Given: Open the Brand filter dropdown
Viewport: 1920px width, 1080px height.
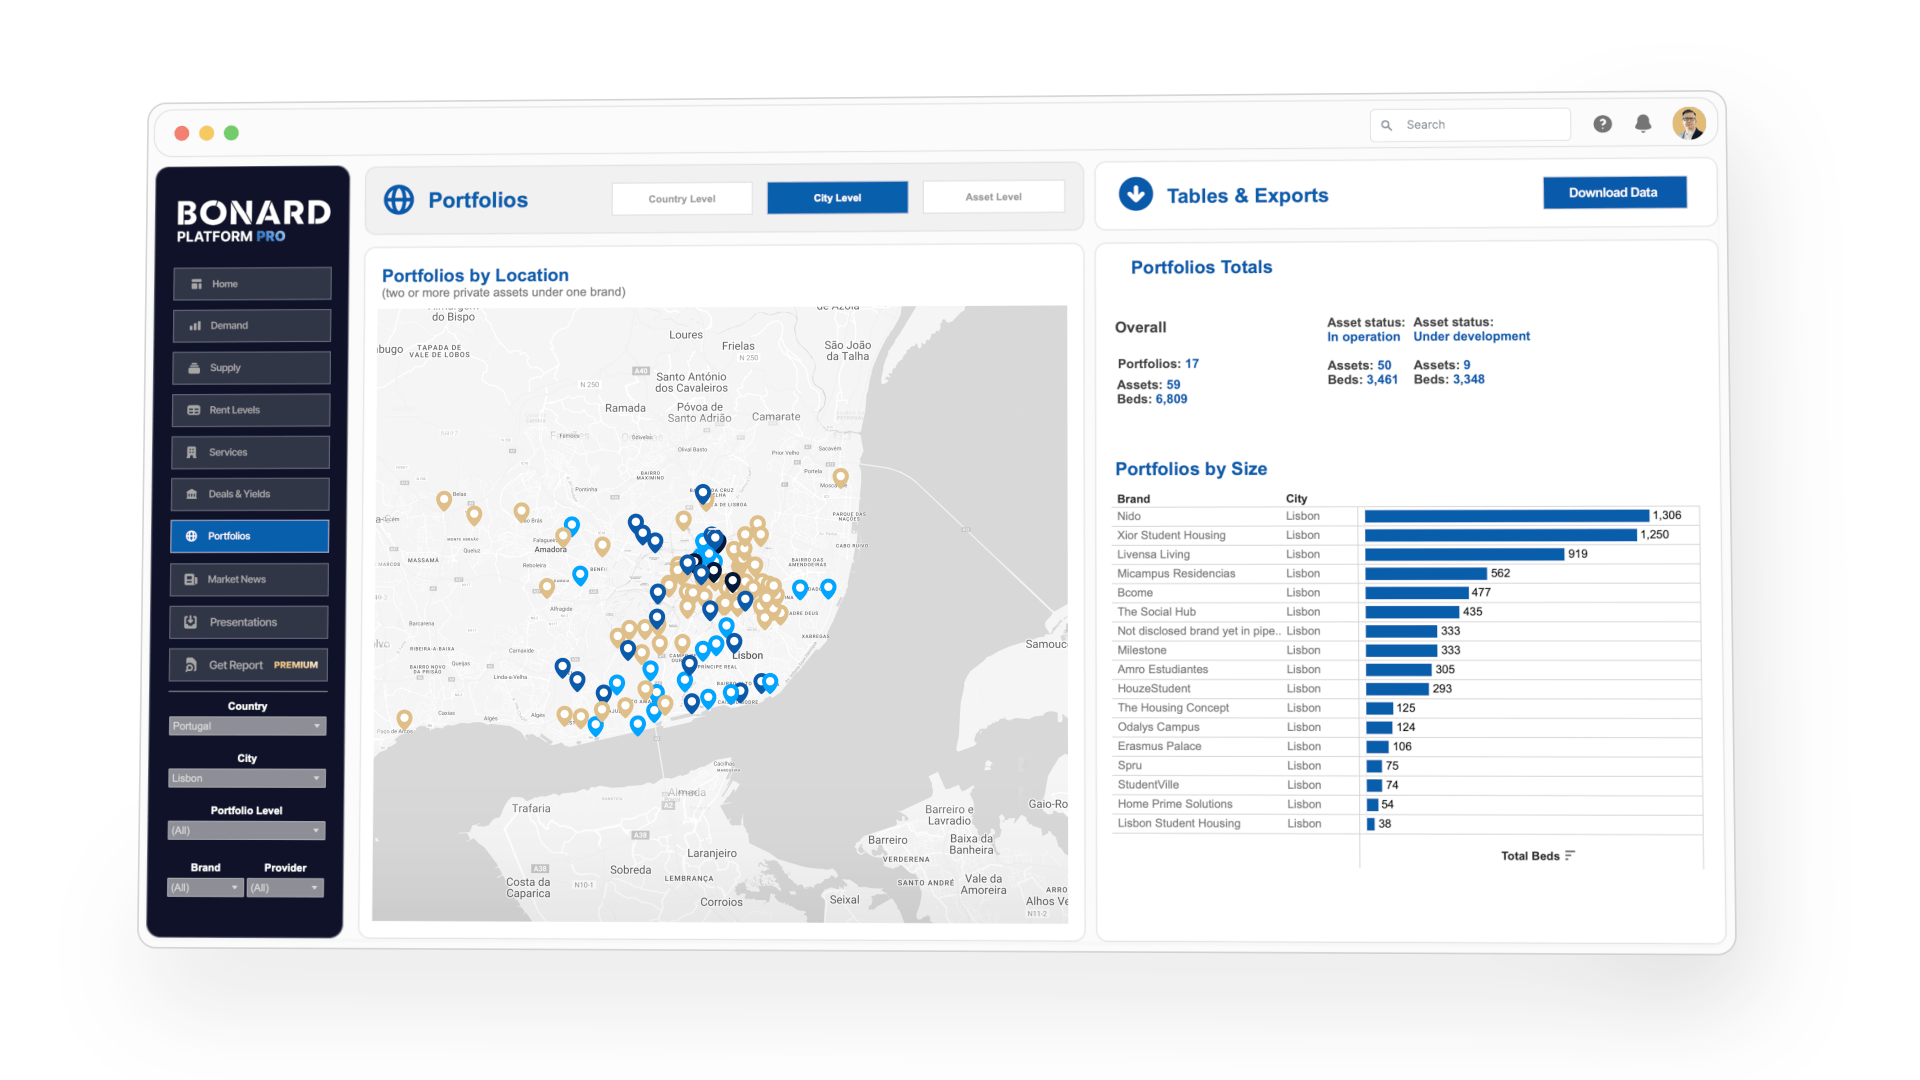Looking at the screenshot, I should pyautogui.click(x=205, y=888).
